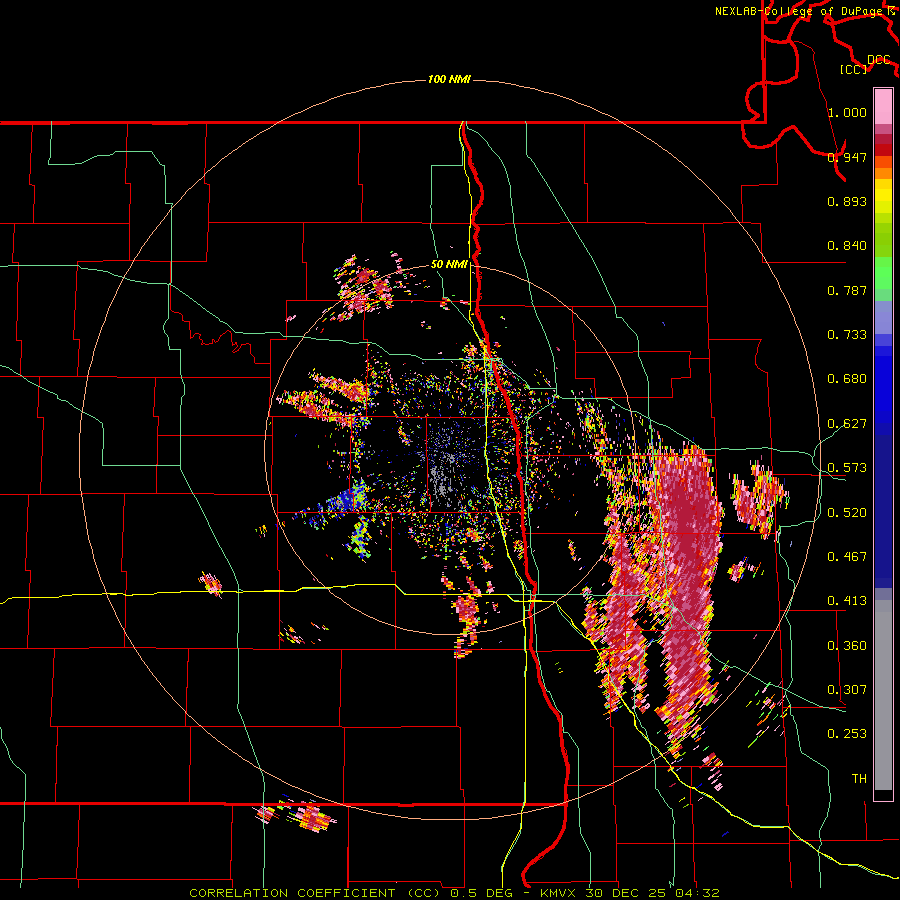Select the 0.360 scale value
This screenshot has height=900, width=900.
click(x=847, y=646)
